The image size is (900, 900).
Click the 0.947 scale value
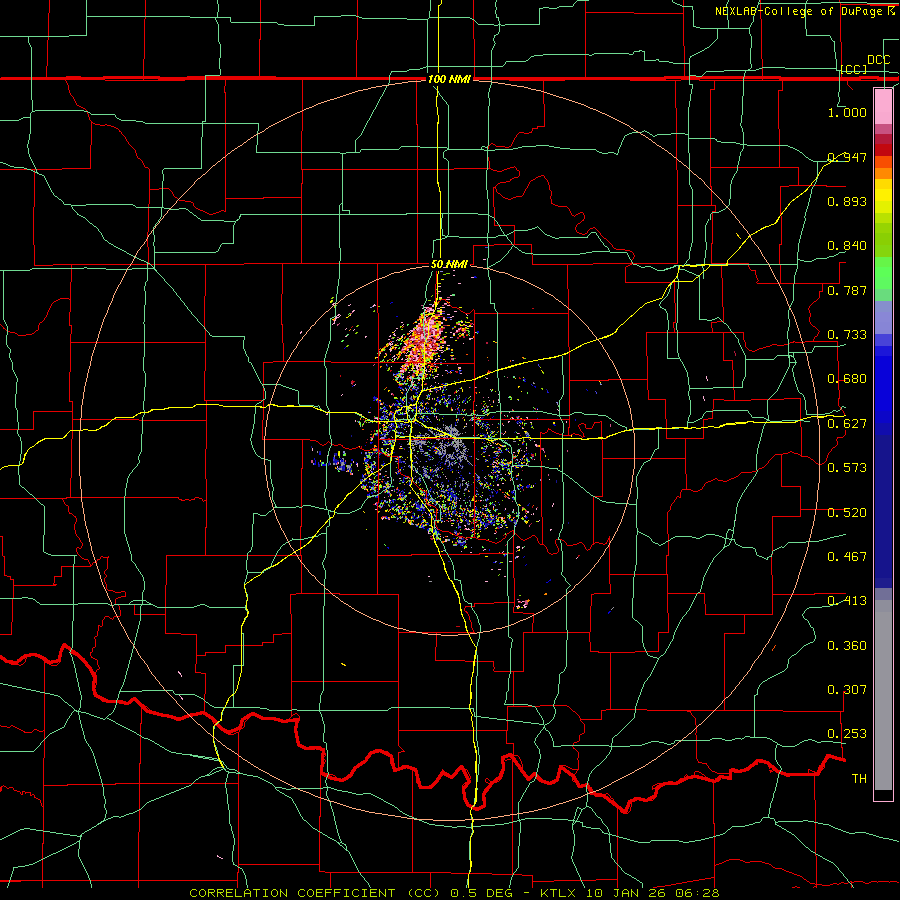coord(847,157)
